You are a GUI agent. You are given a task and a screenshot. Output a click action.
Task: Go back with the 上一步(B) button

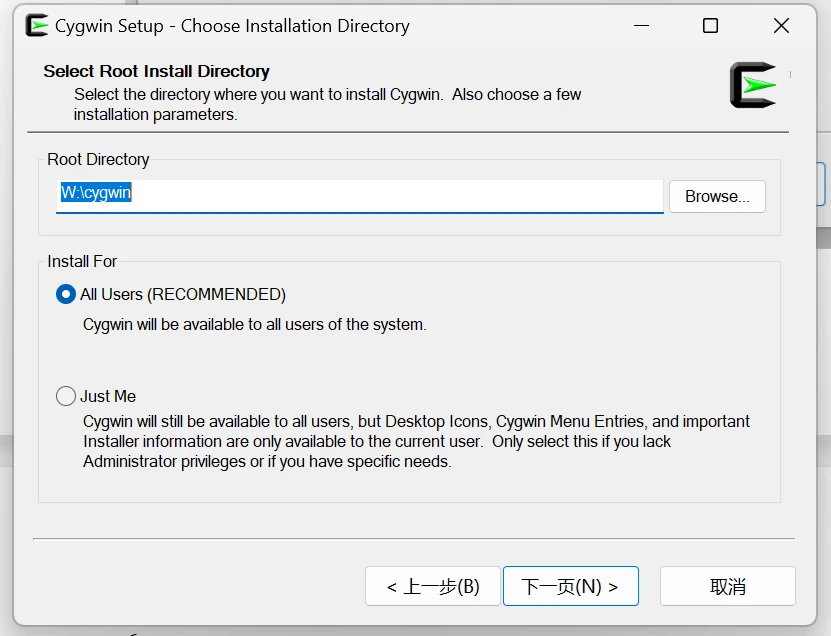click(432, 586)
